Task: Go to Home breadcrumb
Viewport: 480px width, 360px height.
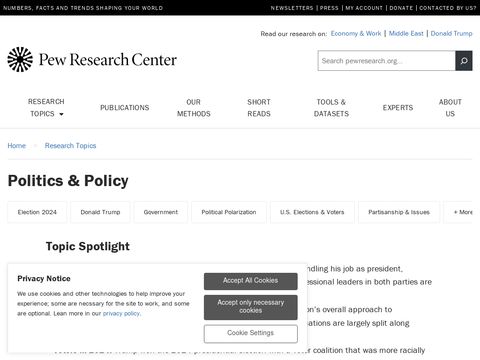Action: (x=17, y=146)
